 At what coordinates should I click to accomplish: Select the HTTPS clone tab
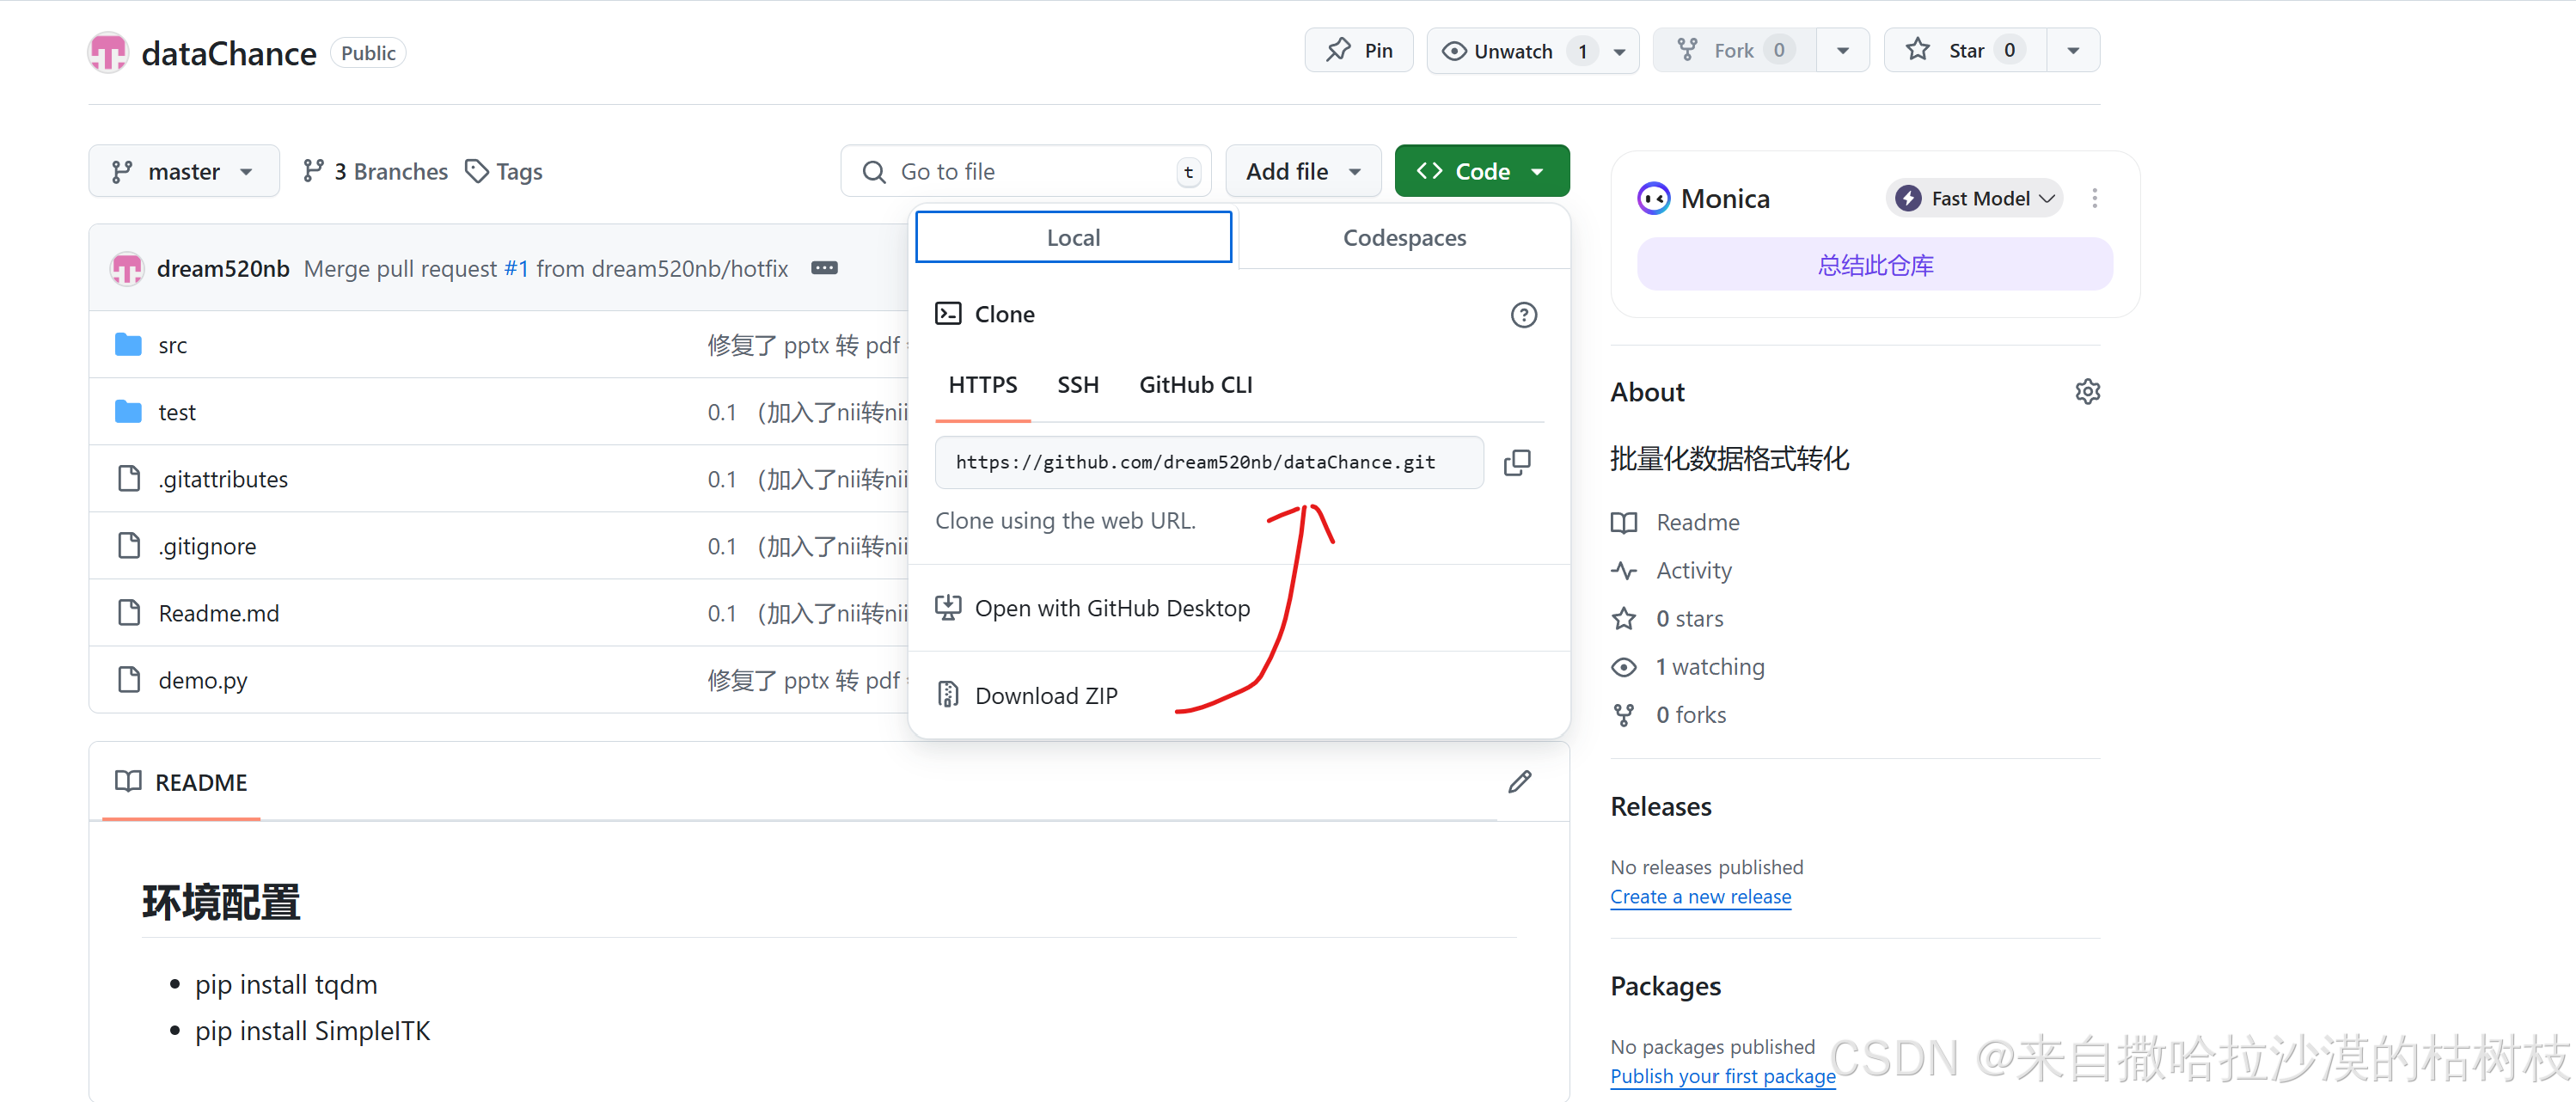(982, 385)
